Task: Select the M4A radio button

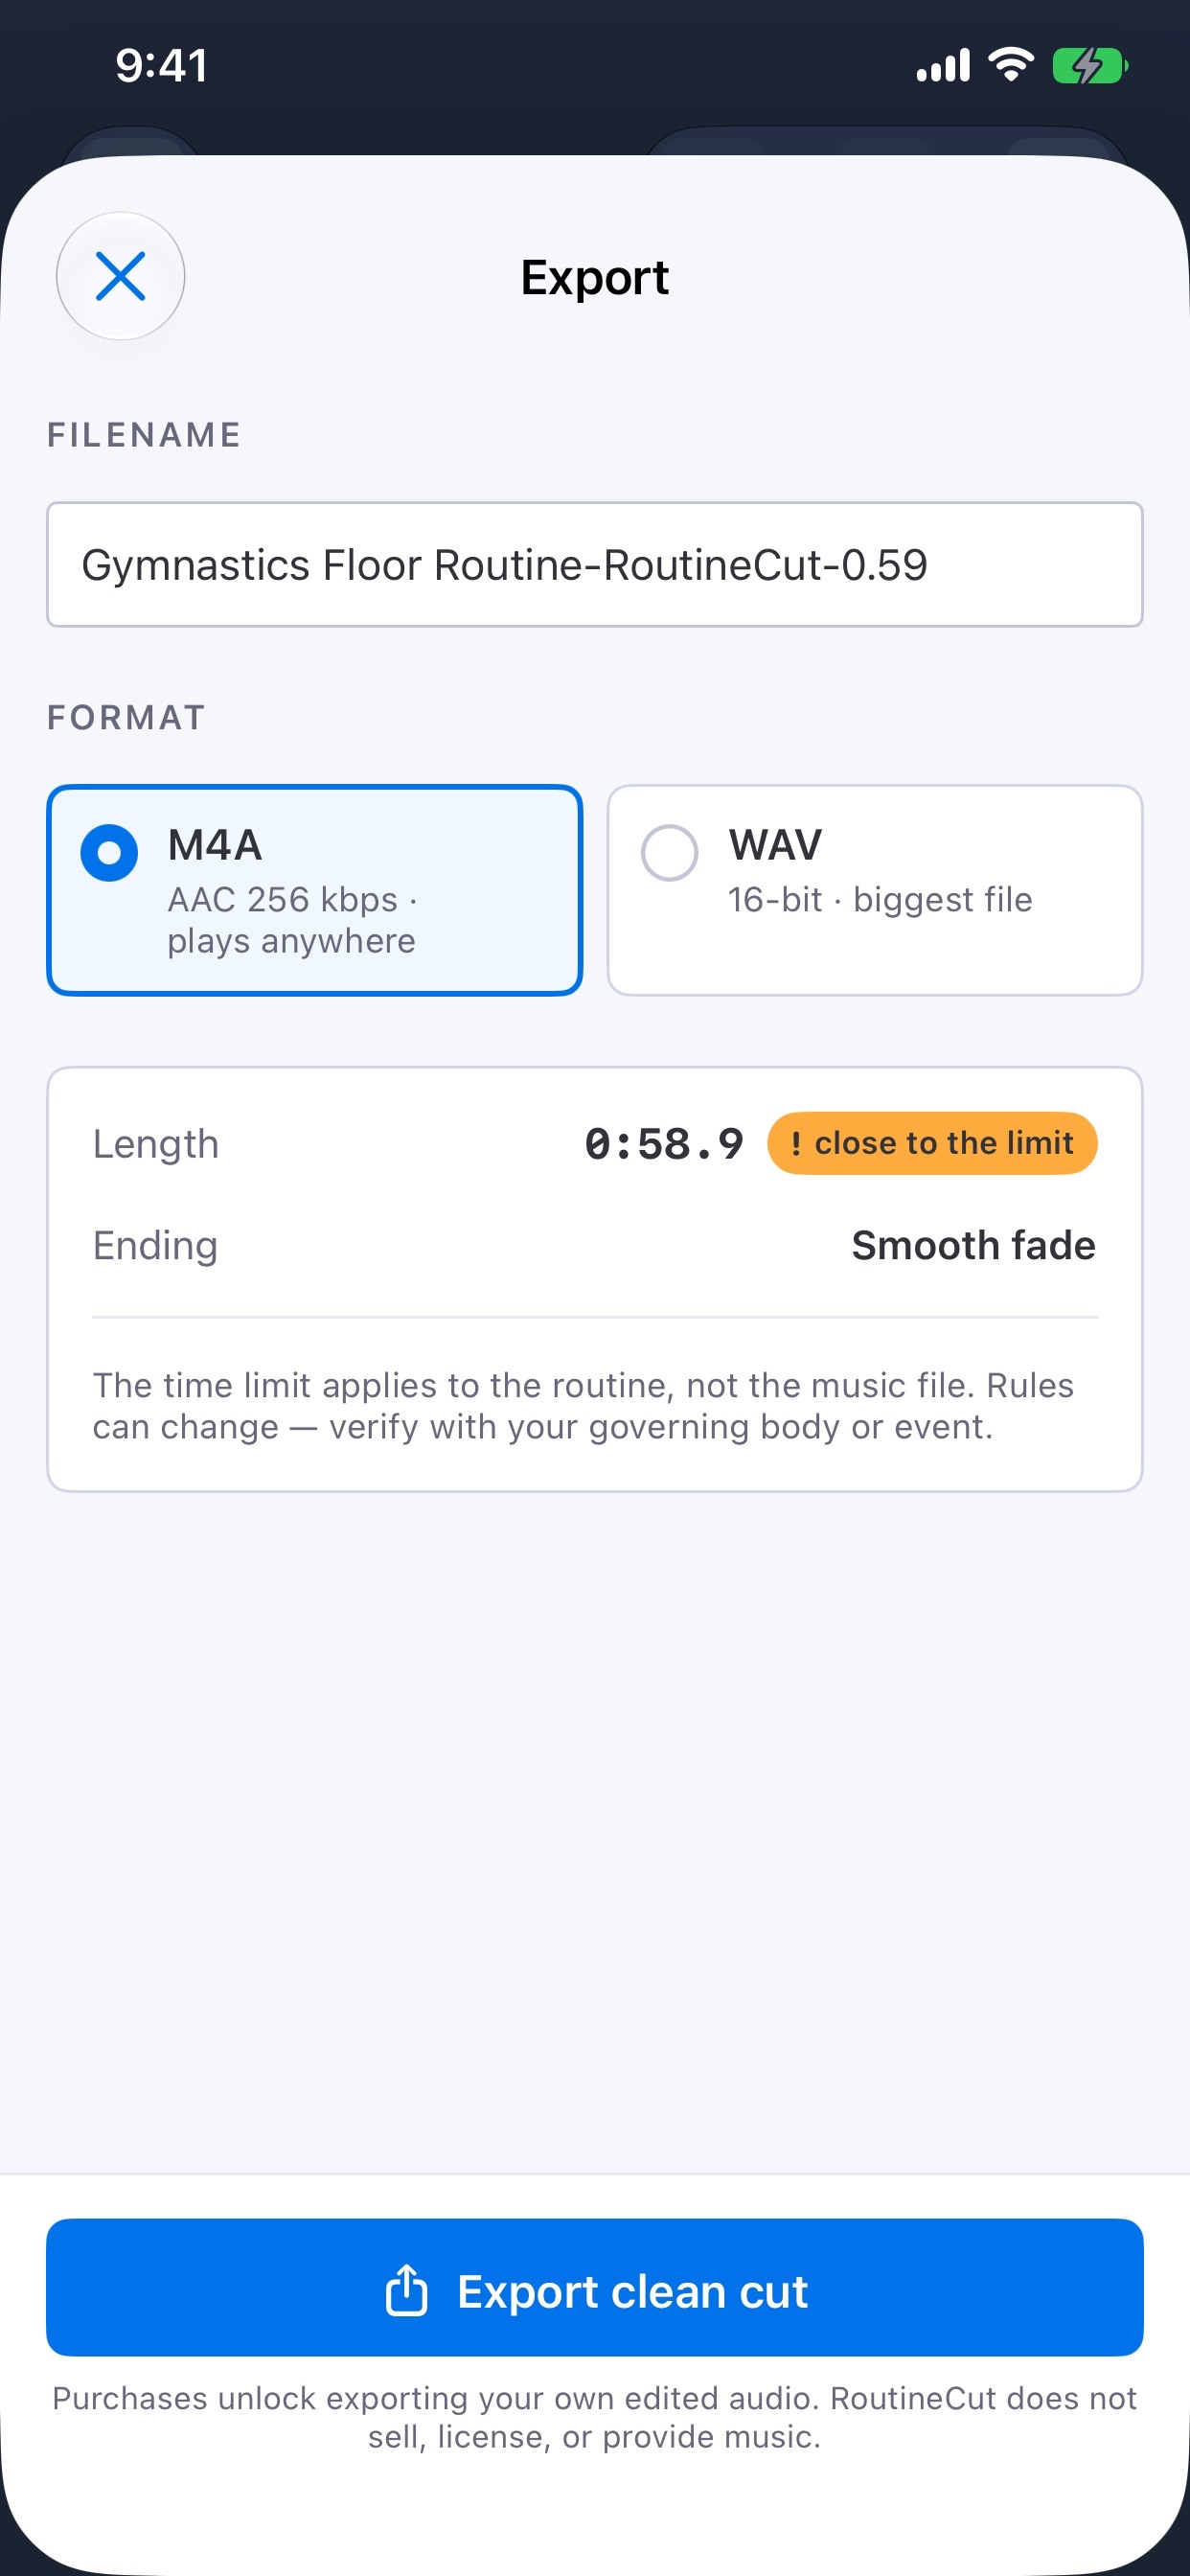Action: [x=109, y=852]
